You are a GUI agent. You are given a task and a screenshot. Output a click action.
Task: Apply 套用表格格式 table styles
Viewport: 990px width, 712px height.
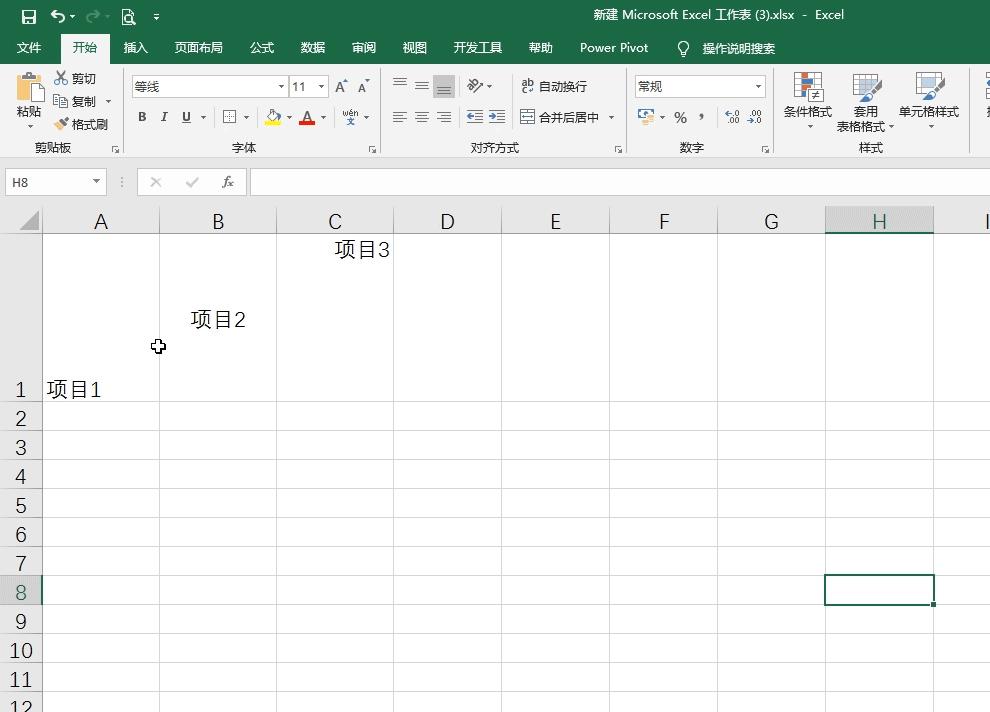(x=866, y=98)
